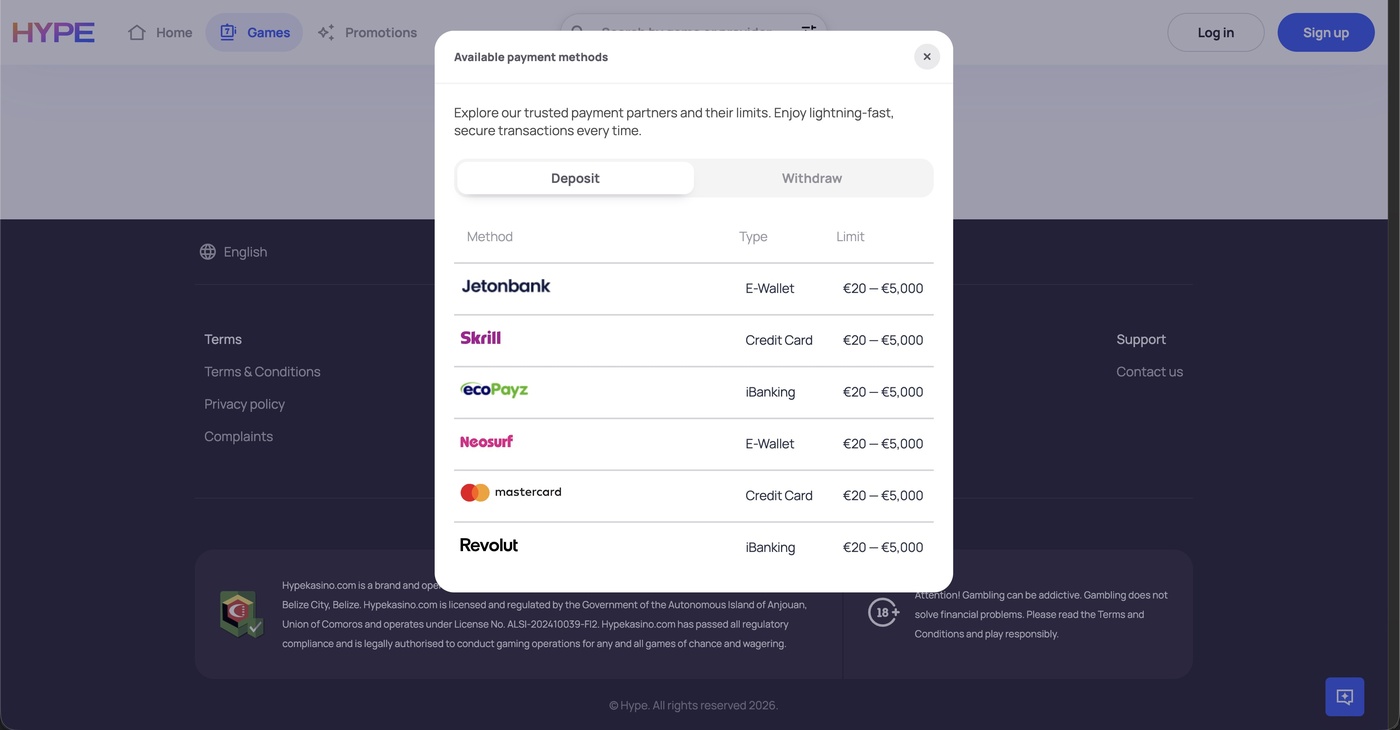Open the Promotions page
1400x730 pixels.
[367, 32]
